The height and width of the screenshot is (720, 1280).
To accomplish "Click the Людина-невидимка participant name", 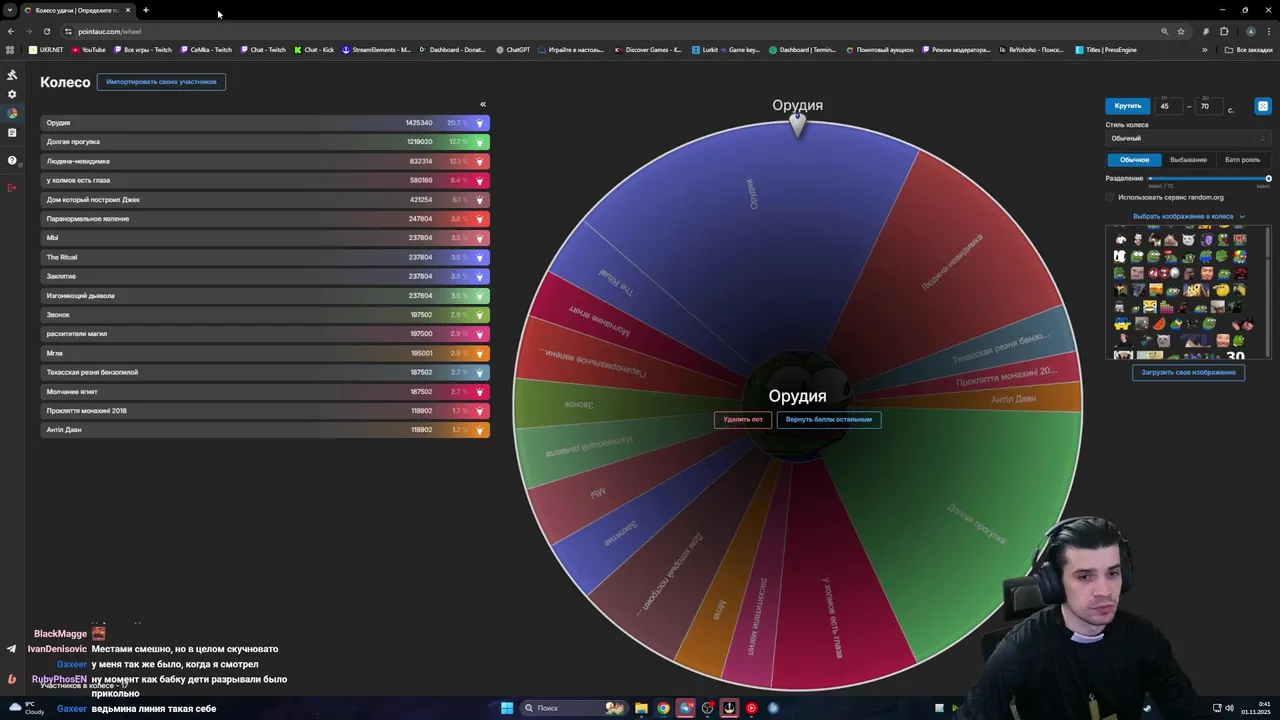I will (78, 161).
